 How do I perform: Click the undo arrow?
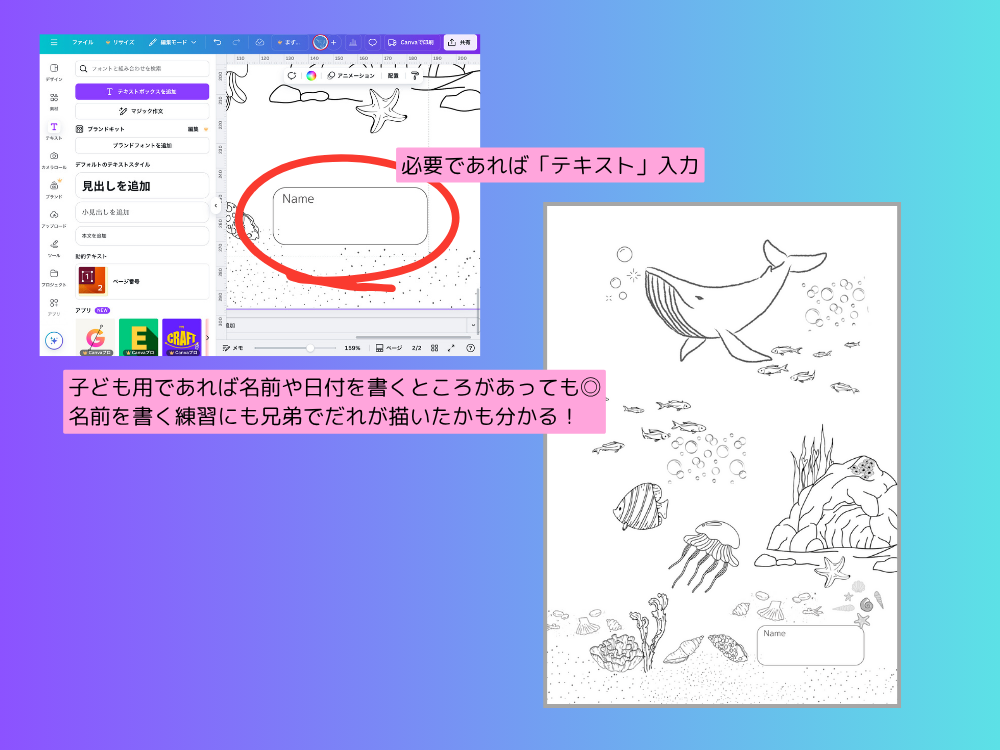[217, 43]
